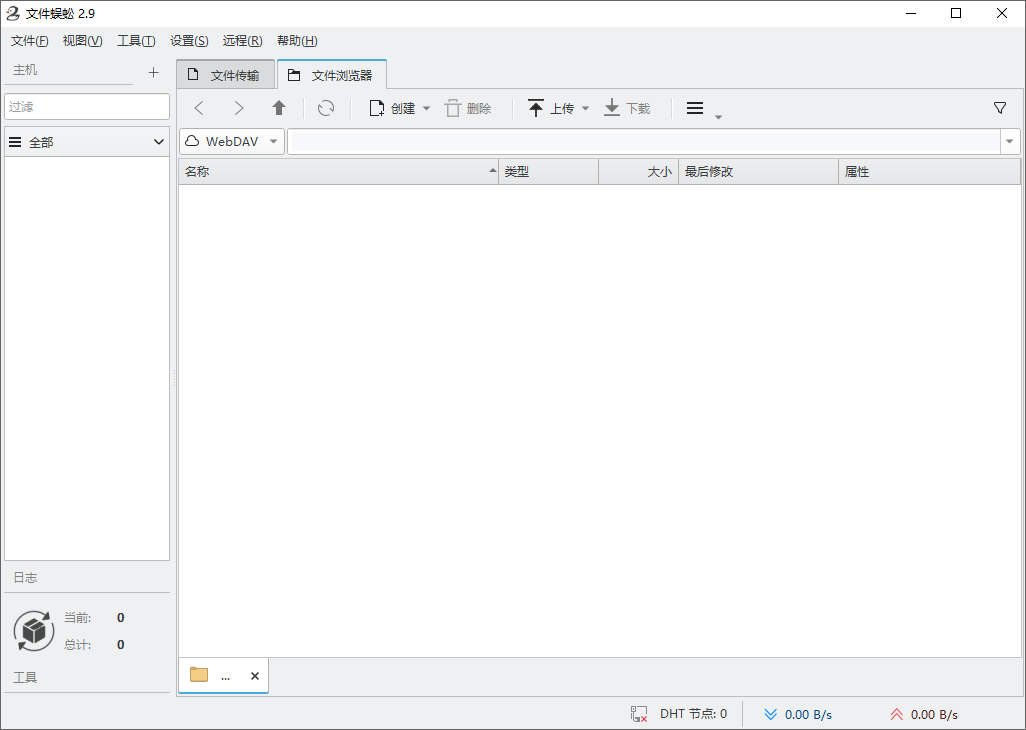Open the 文件(F) menu
Viewport: 1026px width, 730px height.
[29, 41]
